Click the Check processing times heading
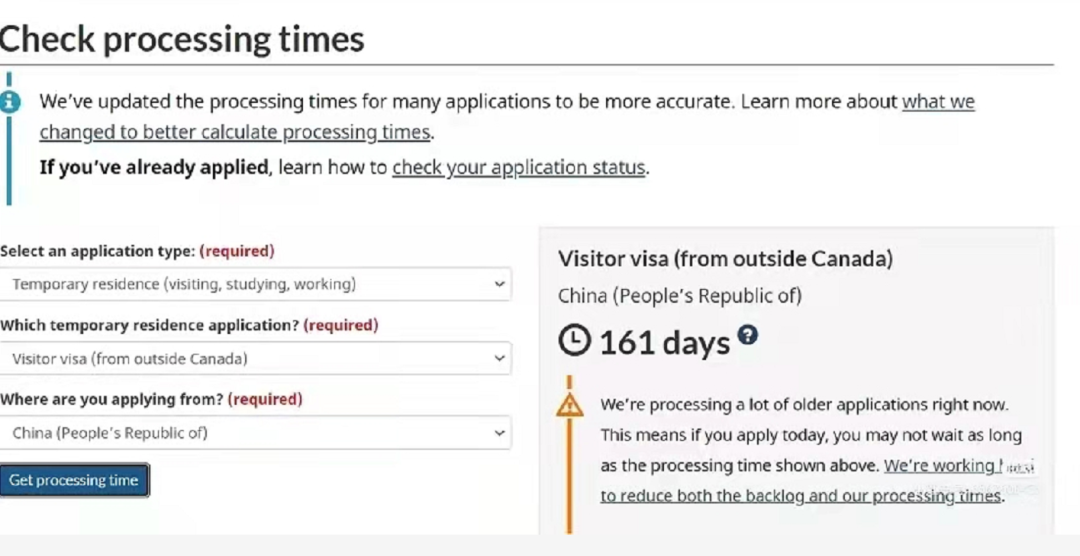Screen dimensions: 1080x556 click(x=182, y=40)
